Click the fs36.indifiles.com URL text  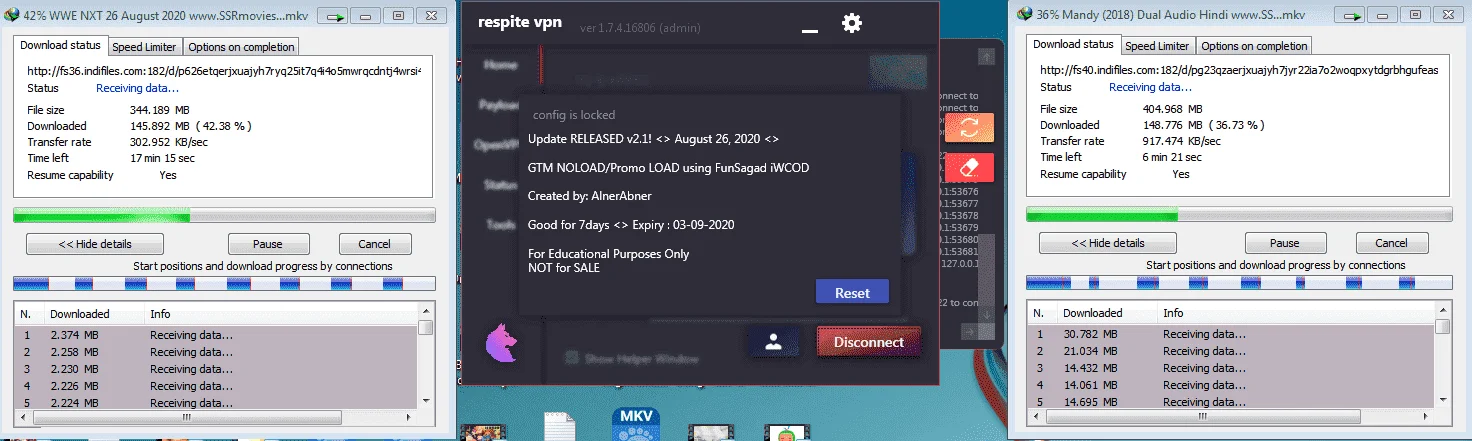[x=224, y=71]
